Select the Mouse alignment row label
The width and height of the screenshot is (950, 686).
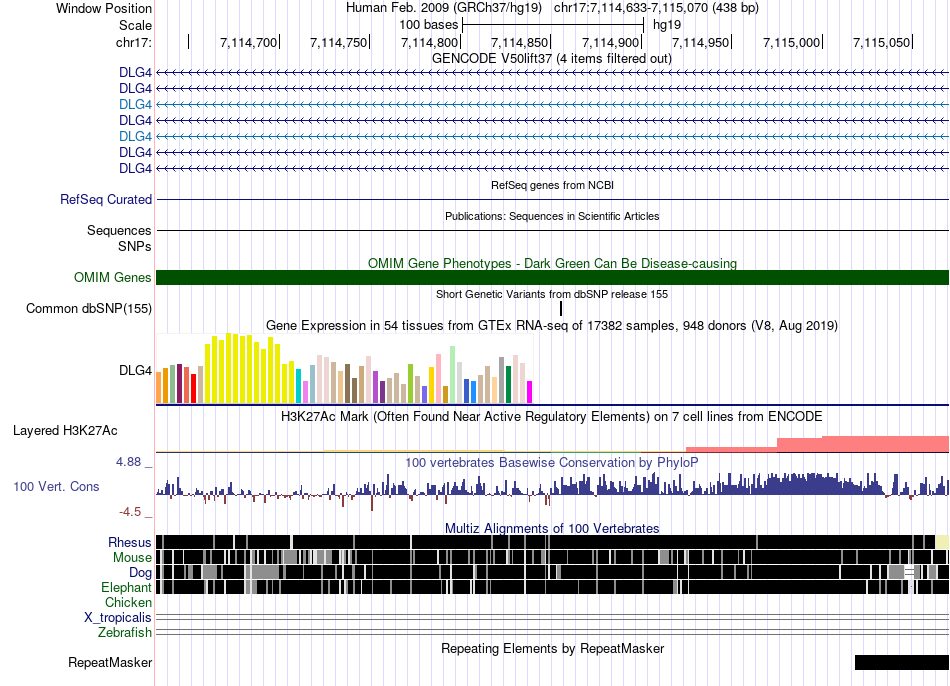click(x=132, y=558)
